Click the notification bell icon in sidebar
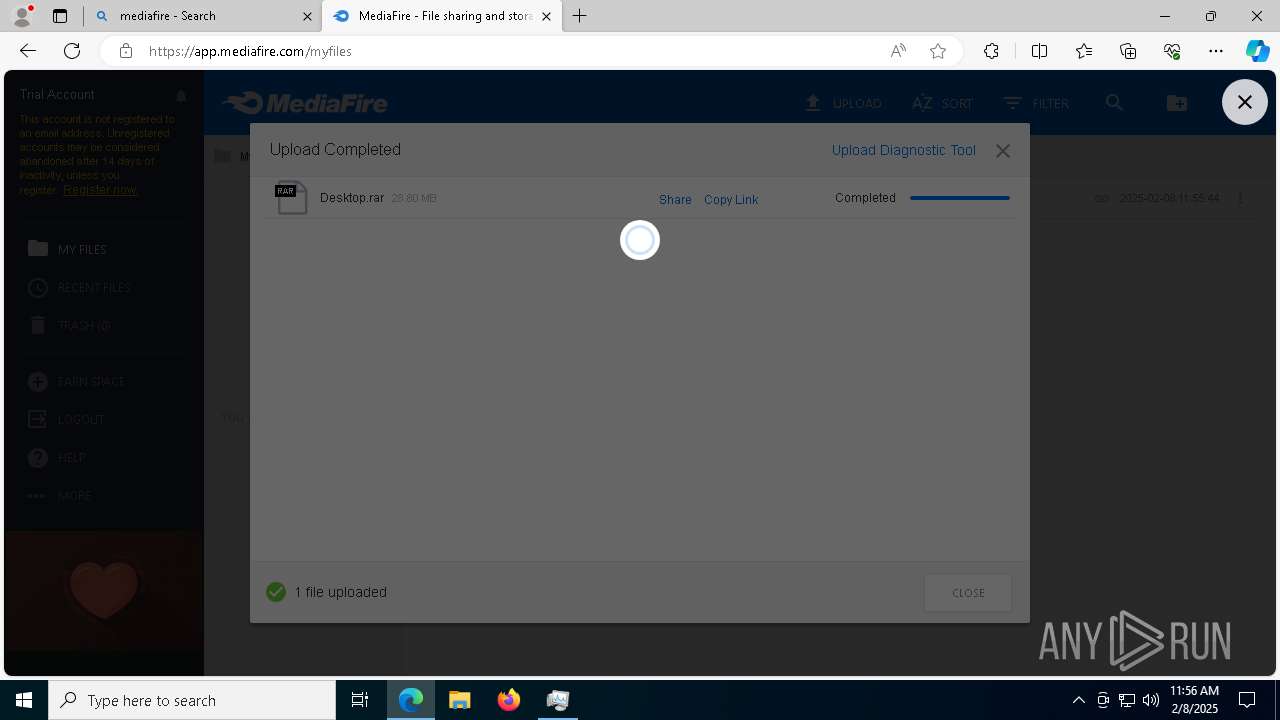Screen dimensions: 1280x720 (x=181, y=96)
